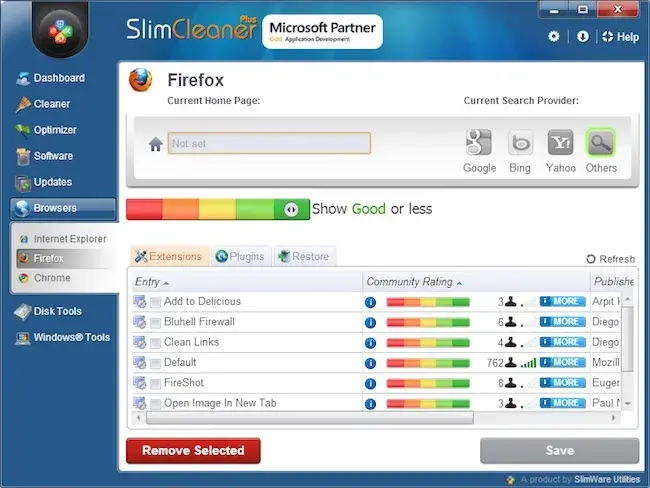This screenshot has width=650, height=488.
Task: Click red segment of rating filter
Action: (x=144, y=209)
